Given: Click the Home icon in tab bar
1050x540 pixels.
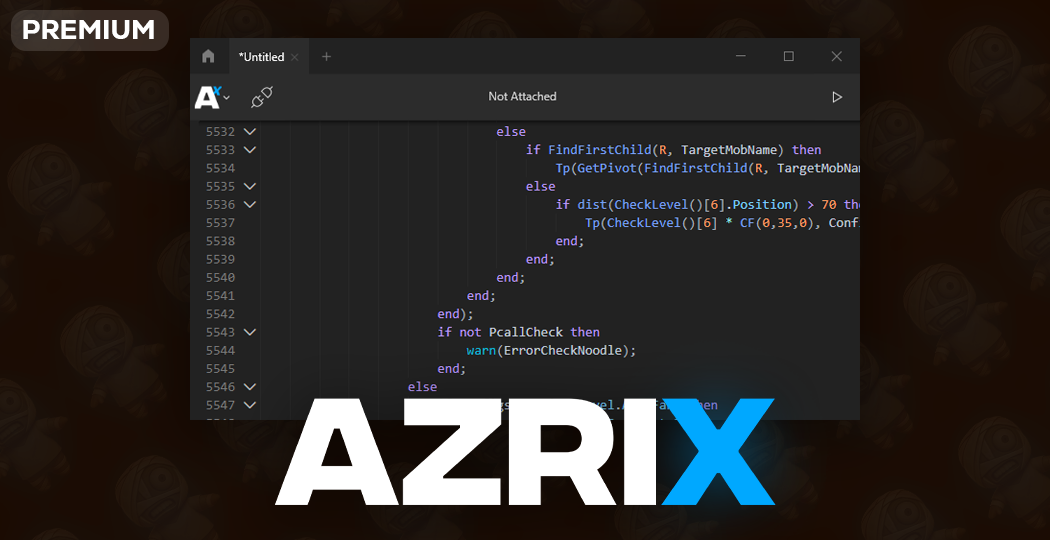Looking at the screenshot, I should coord(208,57).
